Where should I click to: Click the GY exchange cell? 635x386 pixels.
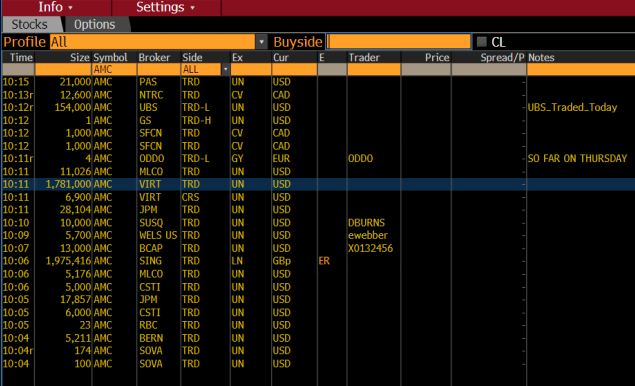pyautogui.click(x=237, y=158)
